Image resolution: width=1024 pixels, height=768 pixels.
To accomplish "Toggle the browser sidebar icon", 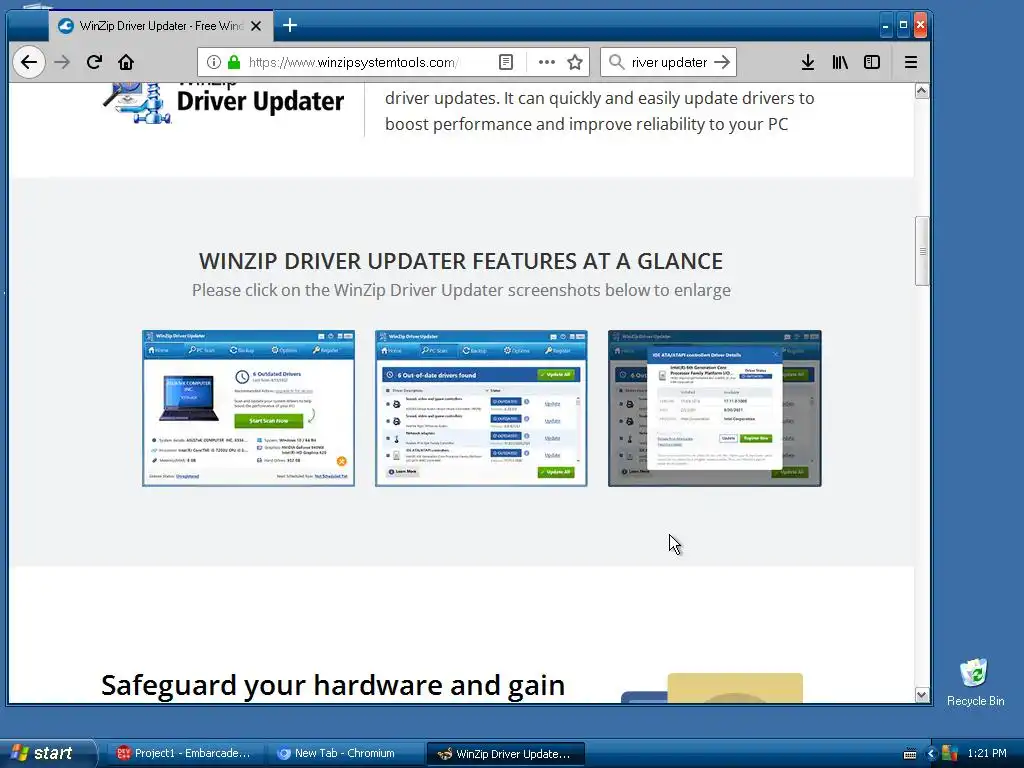I will coord(872,62).
